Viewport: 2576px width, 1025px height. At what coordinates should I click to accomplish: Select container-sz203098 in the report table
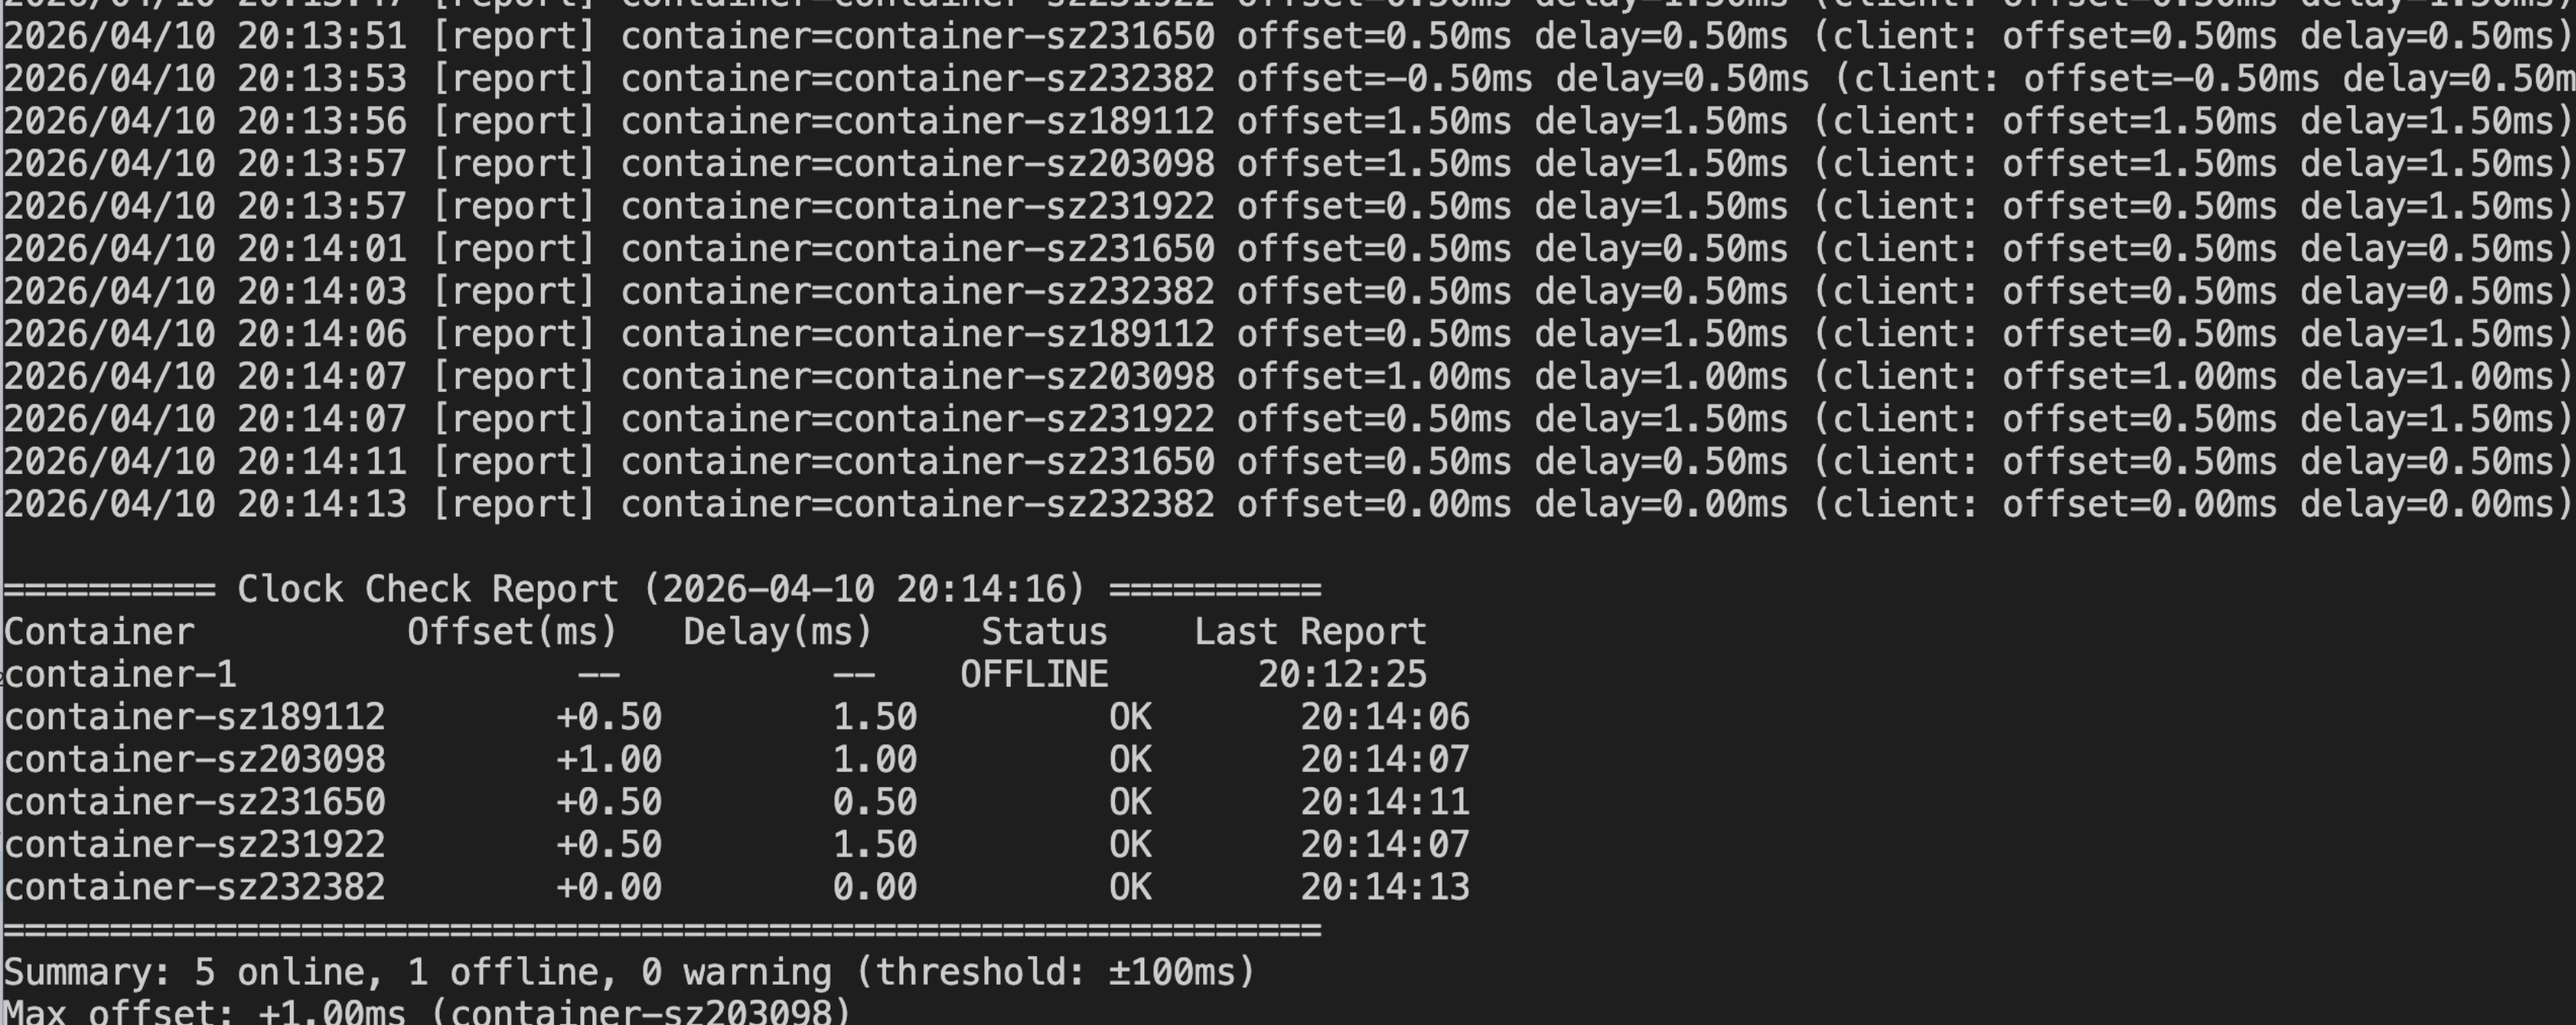point(195,760)
